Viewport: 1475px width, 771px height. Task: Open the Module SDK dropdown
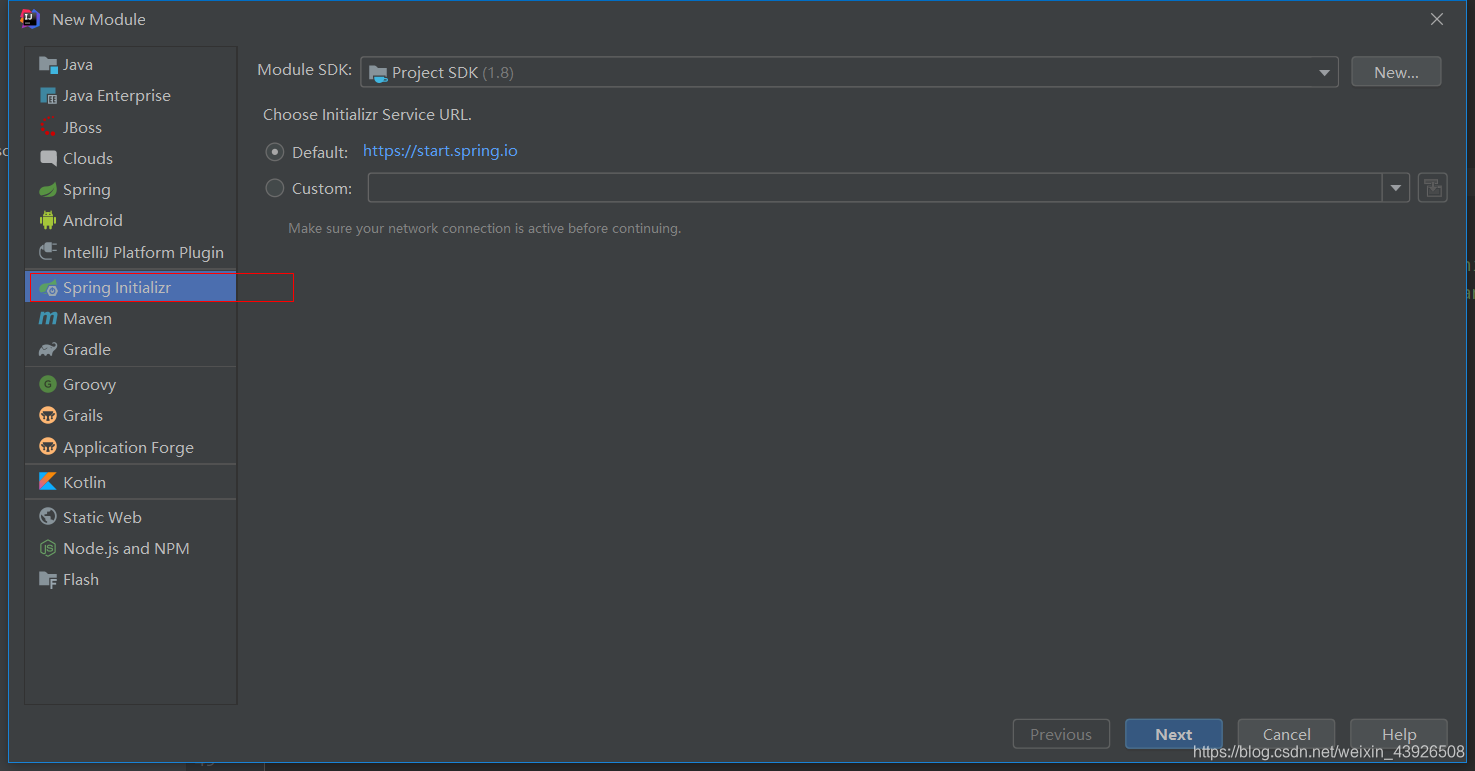pos(849,72)
